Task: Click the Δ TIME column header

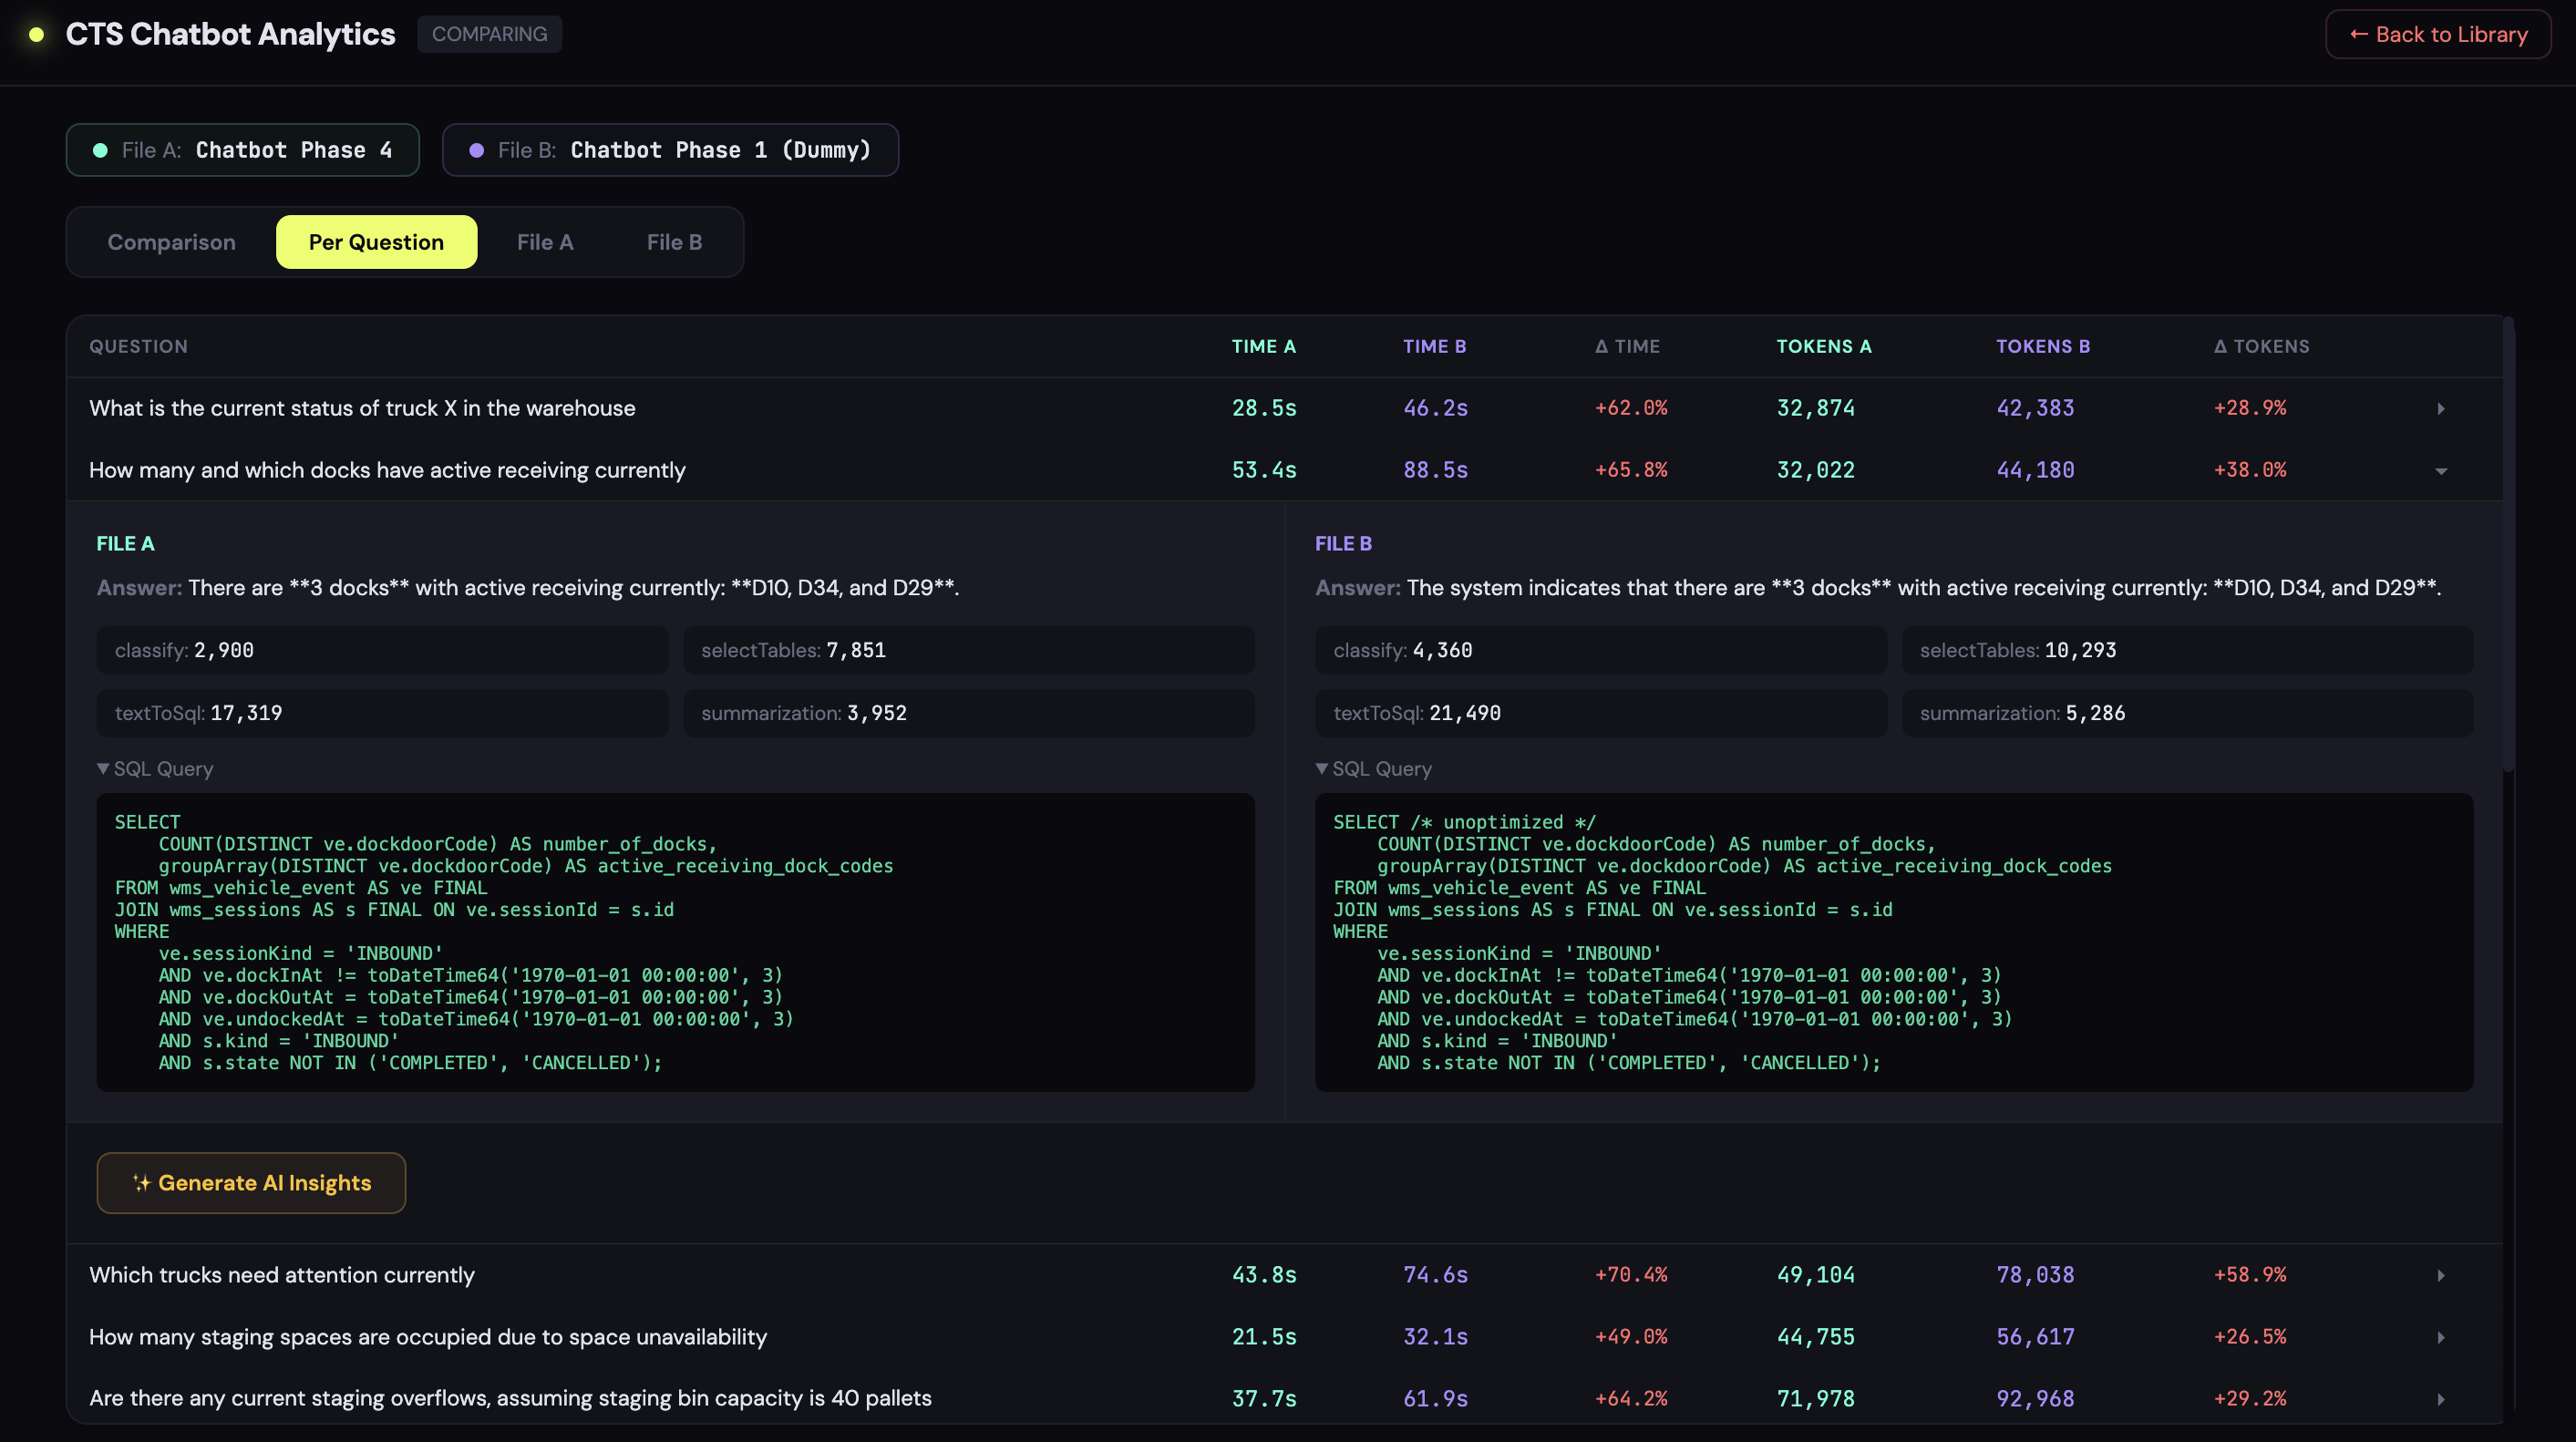Action: [1627, 346]
